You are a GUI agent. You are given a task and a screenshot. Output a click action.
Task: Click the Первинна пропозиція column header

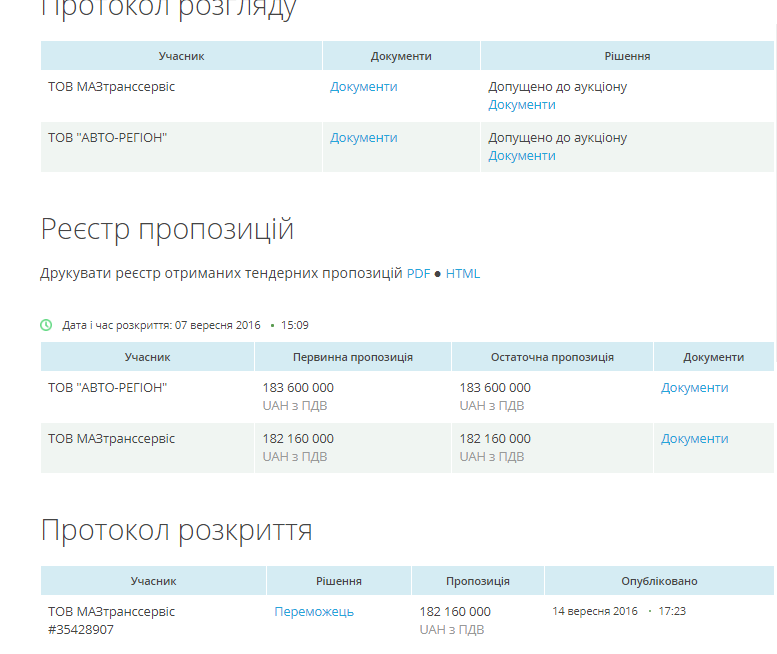[x=352, y=357]
